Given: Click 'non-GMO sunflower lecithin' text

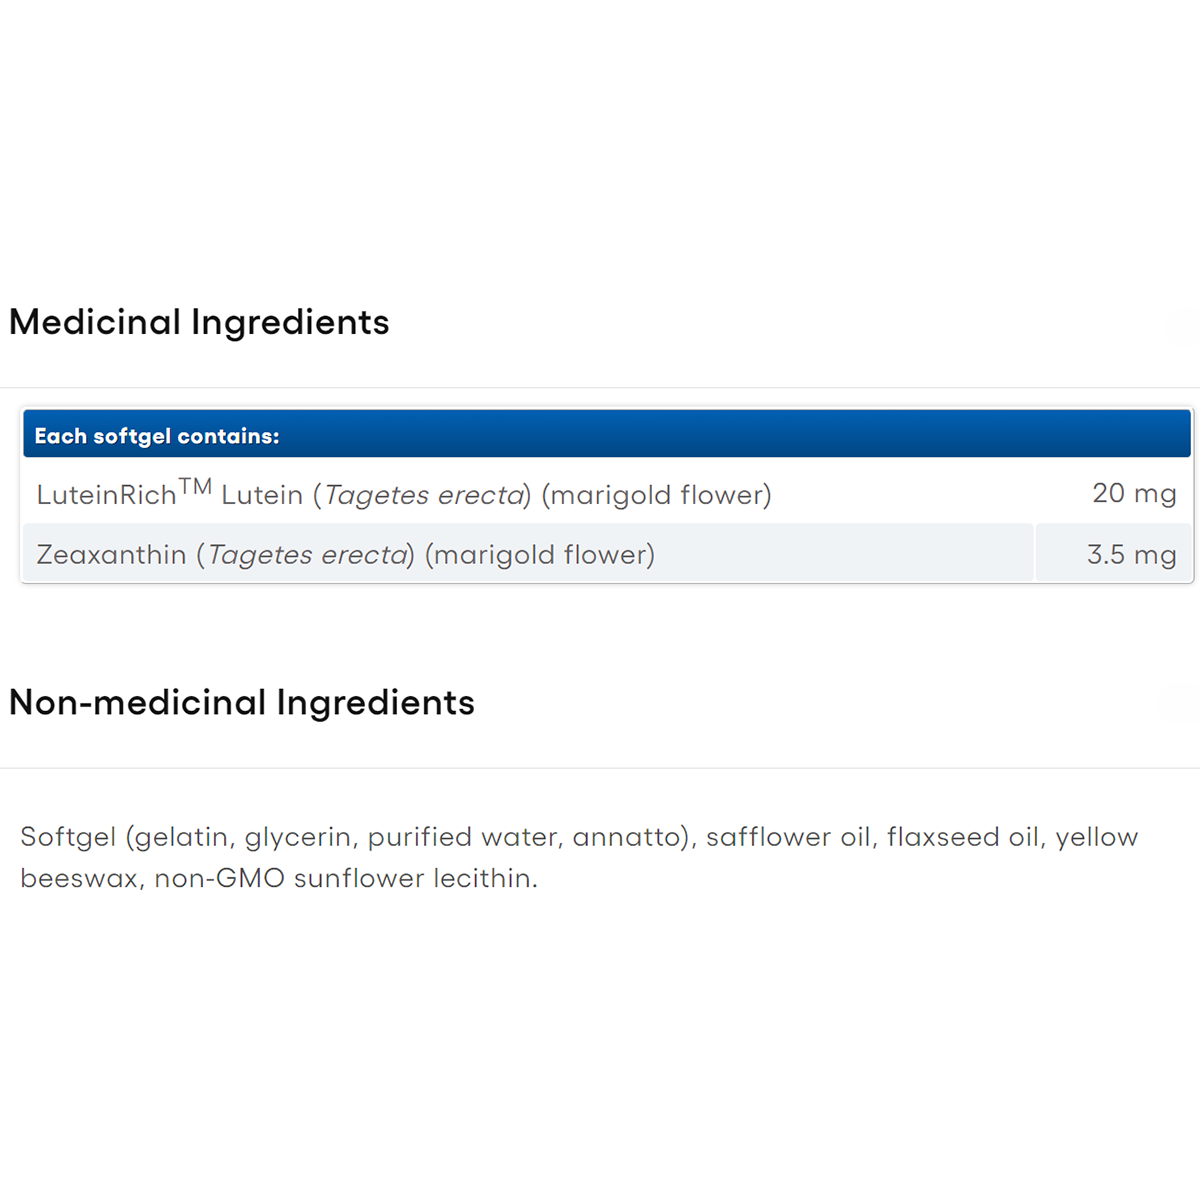Looking at the screenshot, I should pyautogui.click(x=344, y=878).
